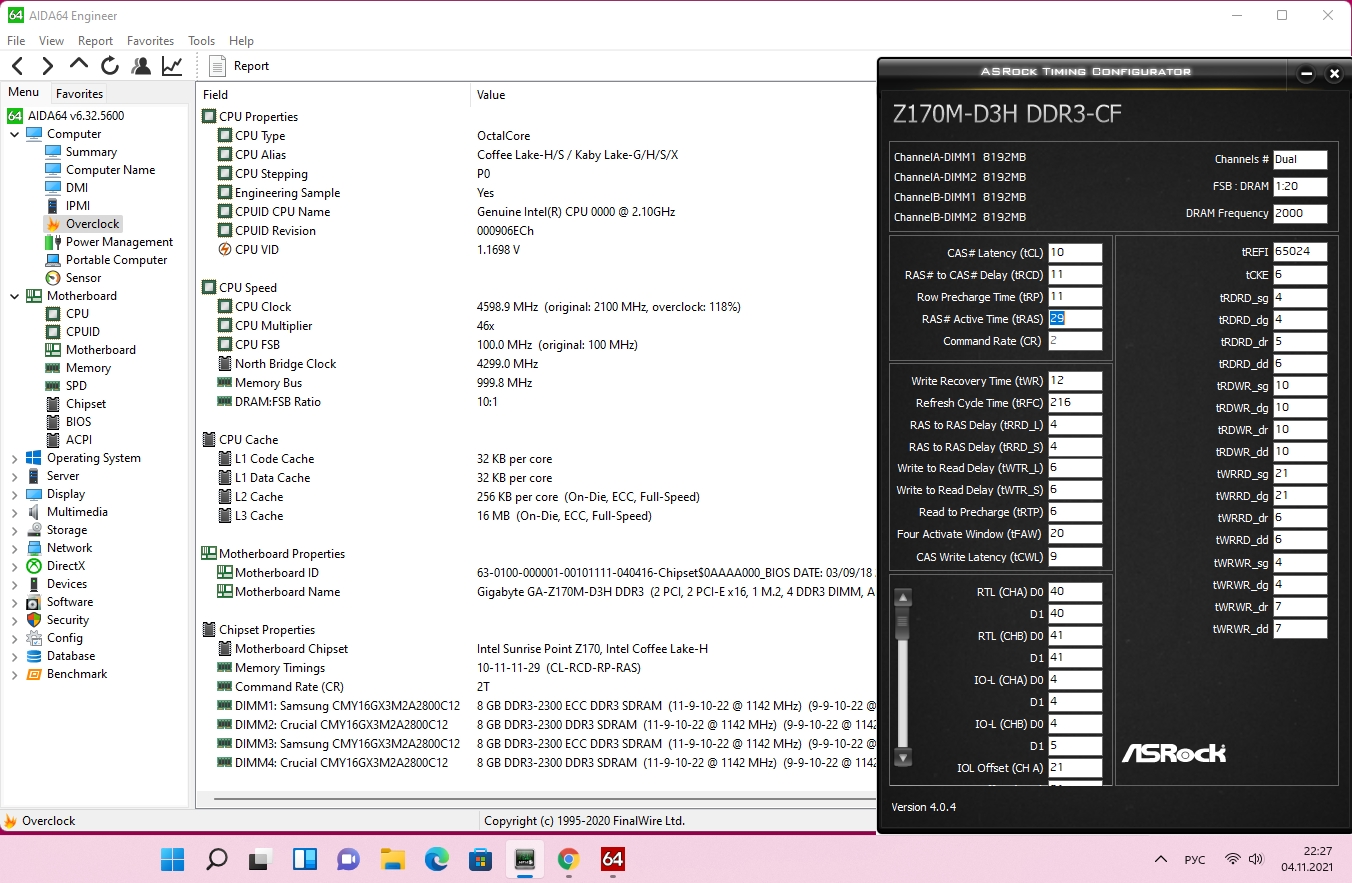Expand the Operating System node
1352x883 pixels.
tap(14, 458)
